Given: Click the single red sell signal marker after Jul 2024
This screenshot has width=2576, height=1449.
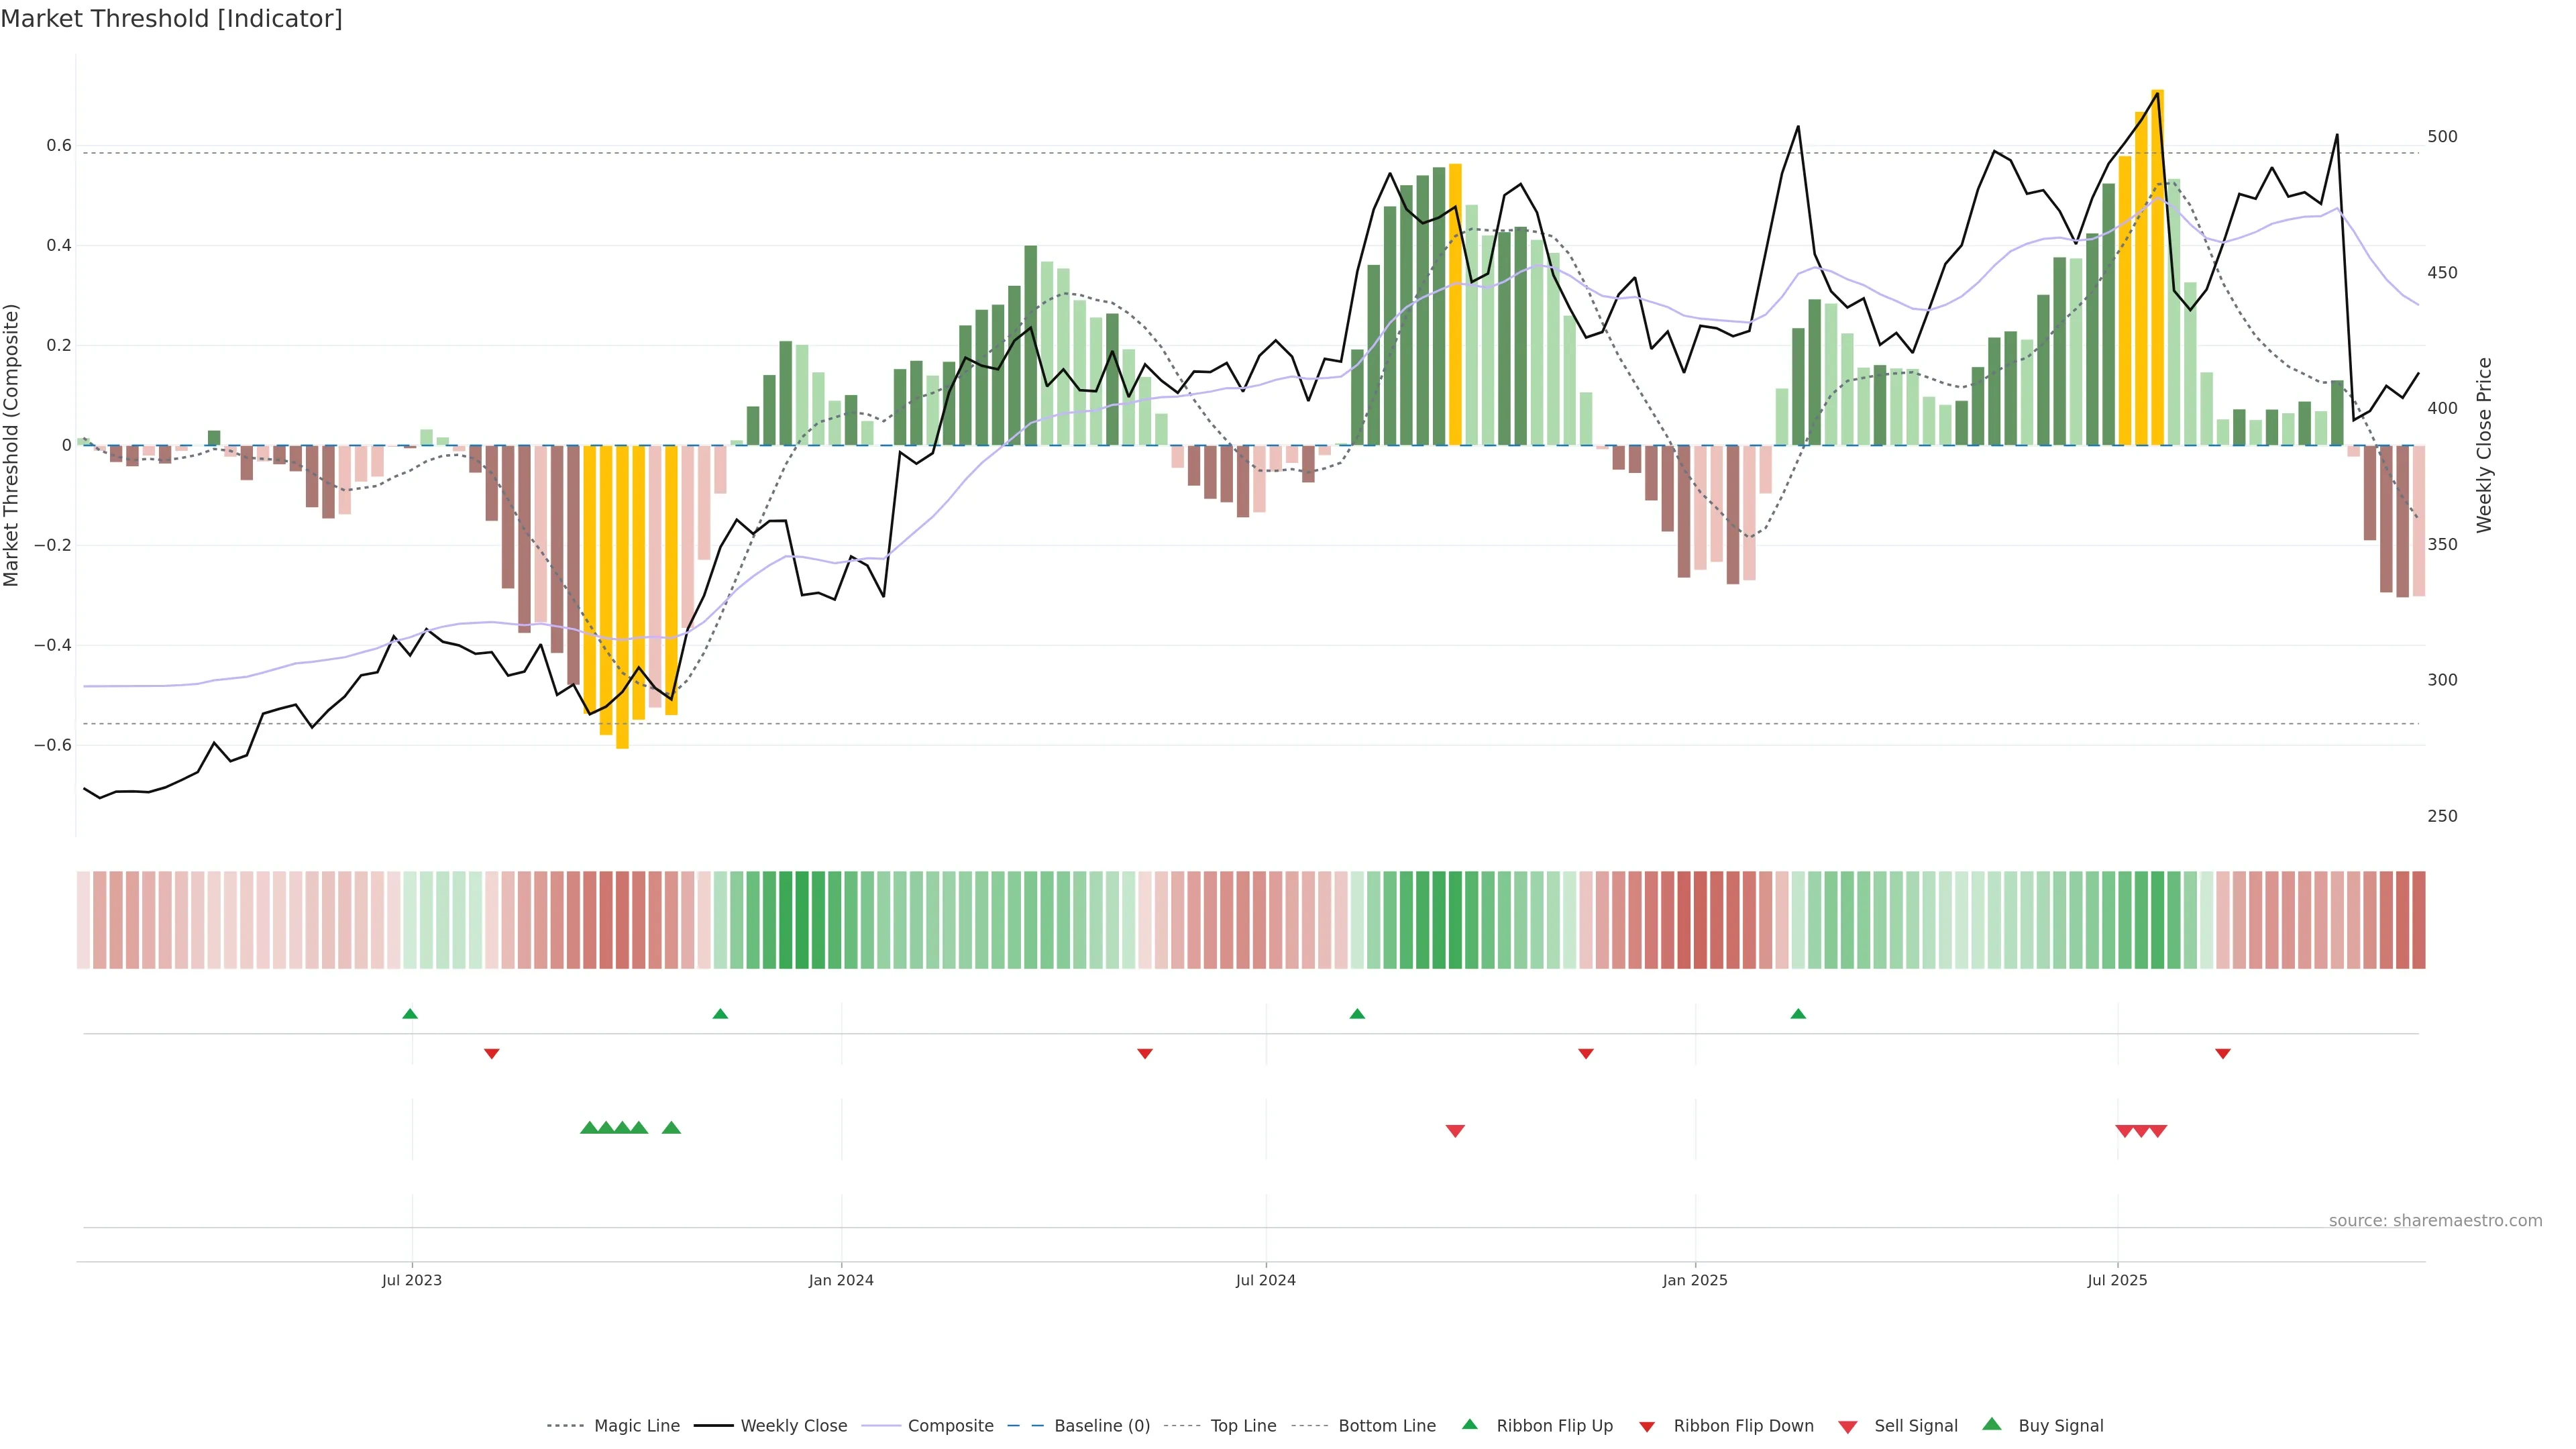Looking at the screenshot, I should 1455,1131.
